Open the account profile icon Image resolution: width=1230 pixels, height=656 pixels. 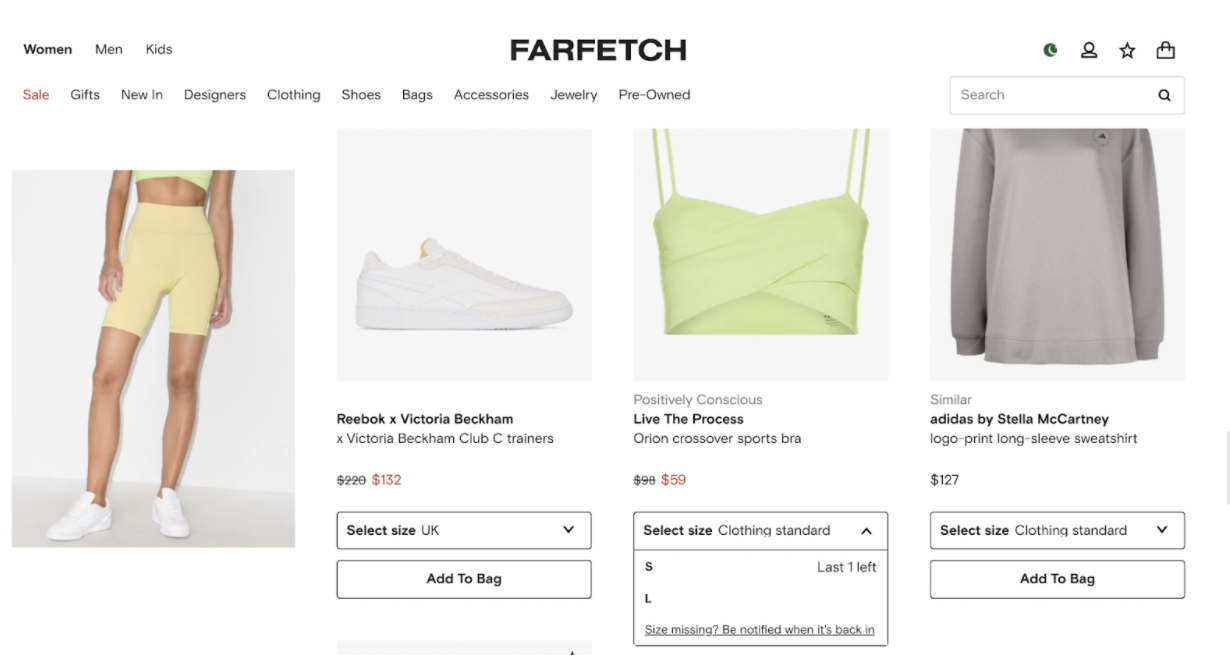(1089, 50)
